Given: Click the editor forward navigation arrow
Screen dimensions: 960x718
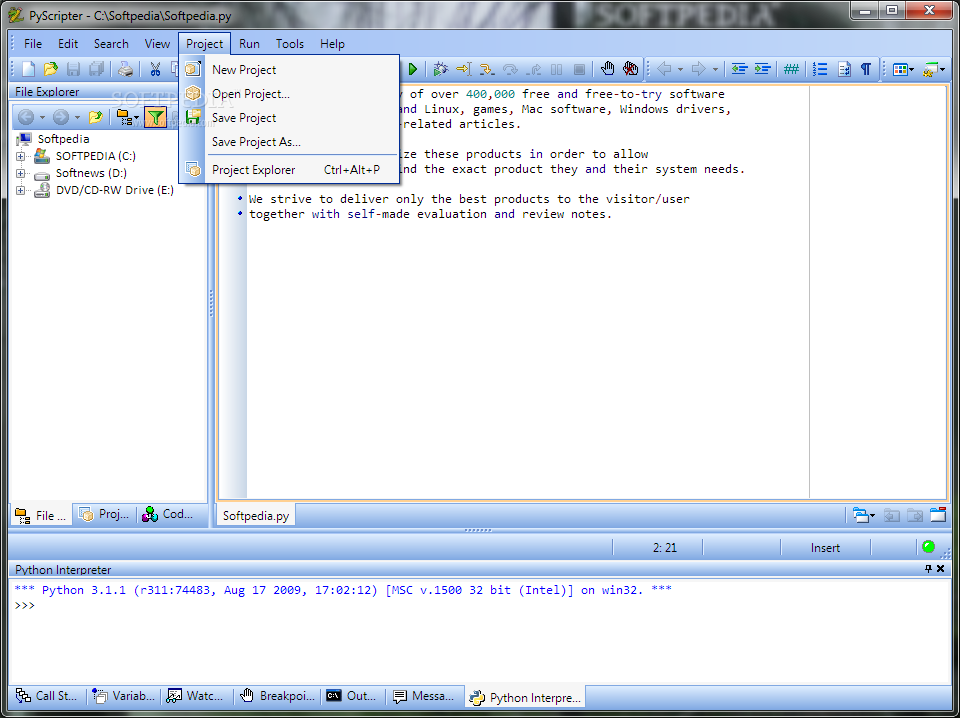Looking at the screenshot, I should [699, 69].
